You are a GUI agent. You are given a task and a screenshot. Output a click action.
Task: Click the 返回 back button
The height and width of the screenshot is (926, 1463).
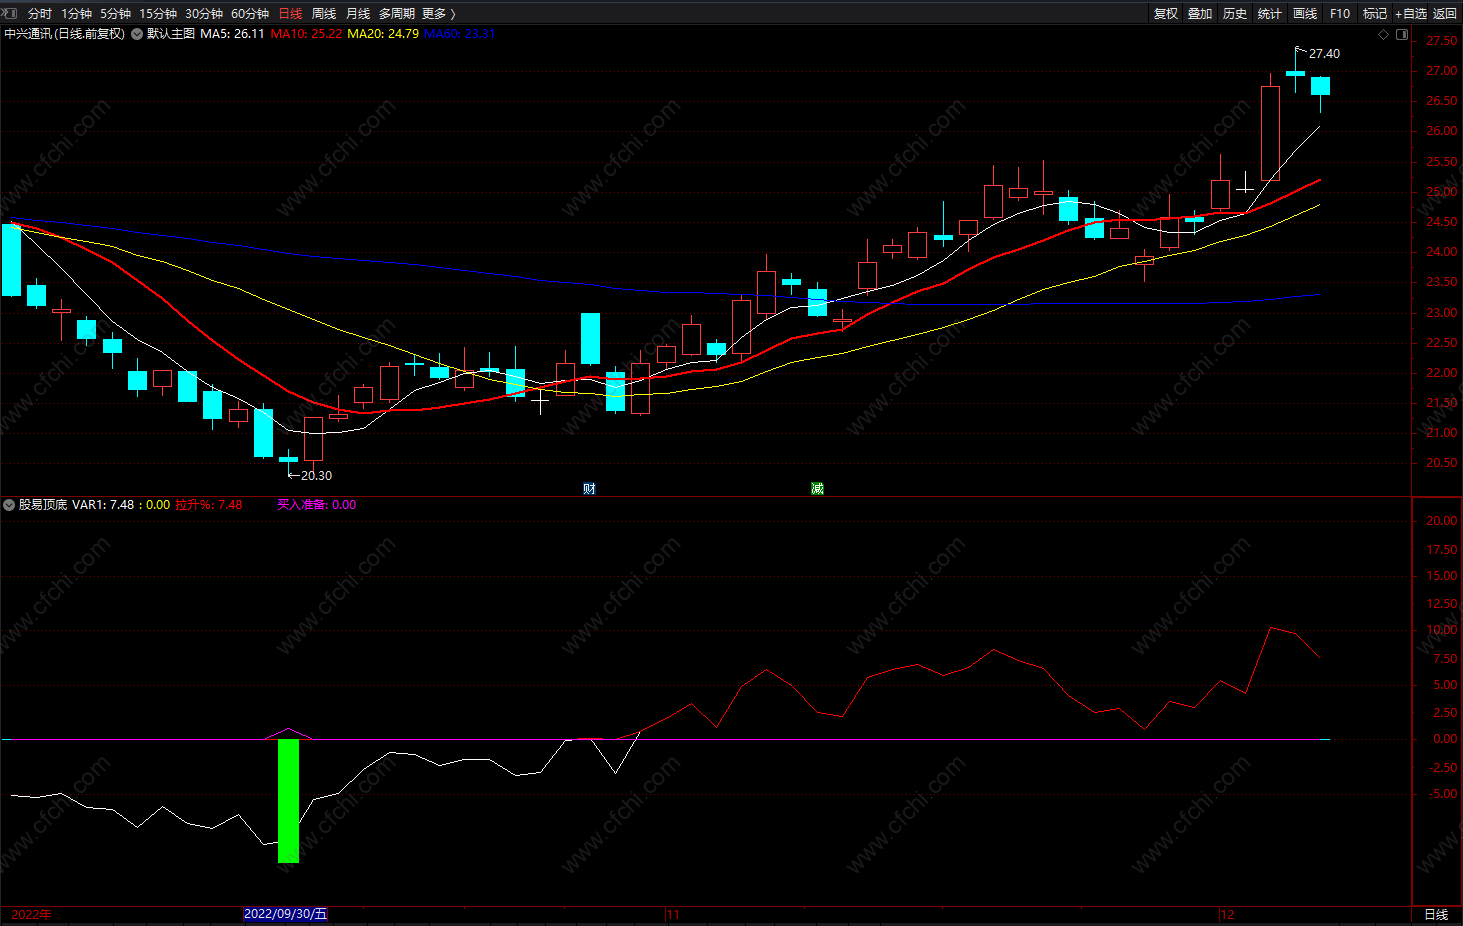coord(1445,13)
